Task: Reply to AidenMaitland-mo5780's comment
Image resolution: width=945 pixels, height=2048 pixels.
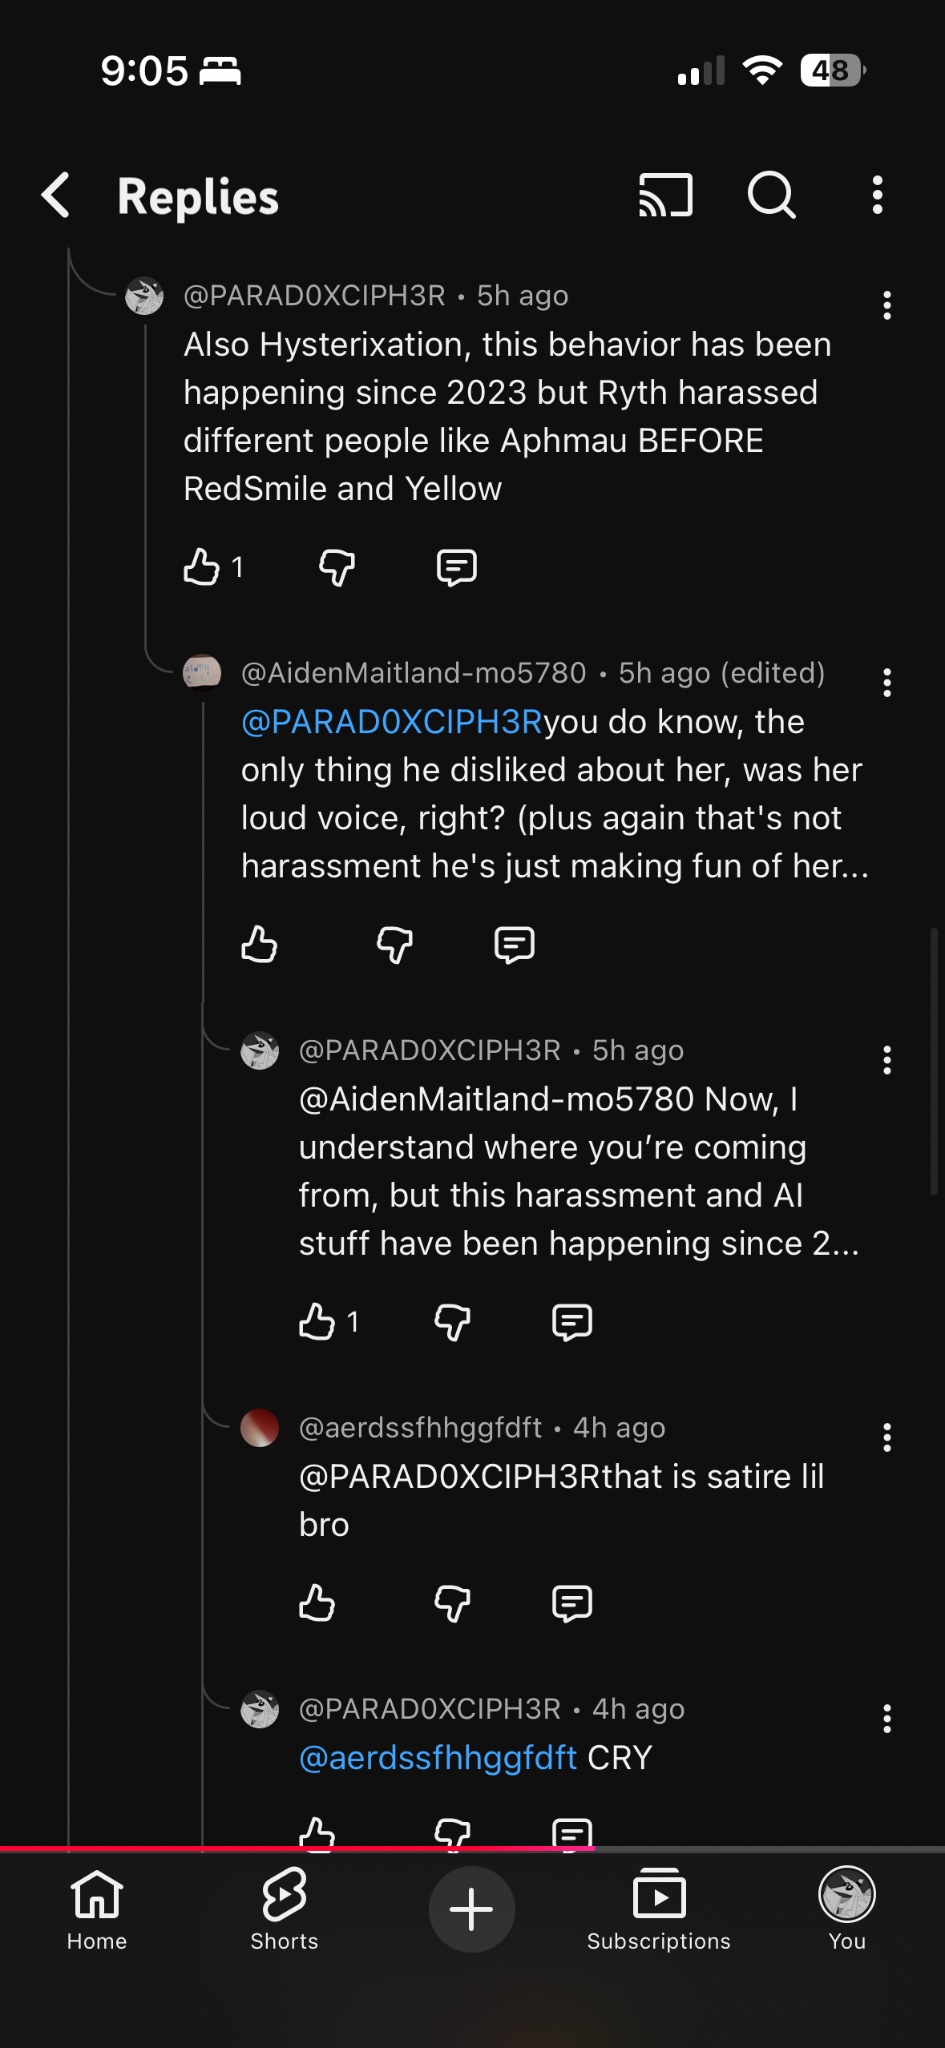Action: click(514, 944)
